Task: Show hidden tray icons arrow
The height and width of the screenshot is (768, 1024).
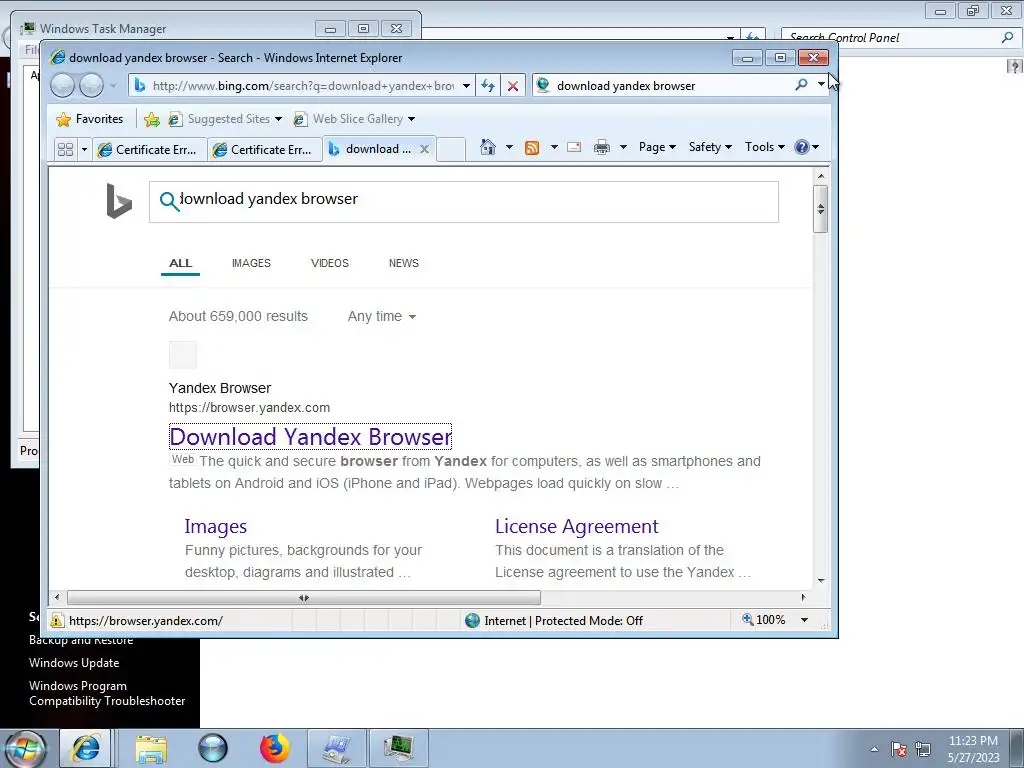Action: (x=874, y=749)
